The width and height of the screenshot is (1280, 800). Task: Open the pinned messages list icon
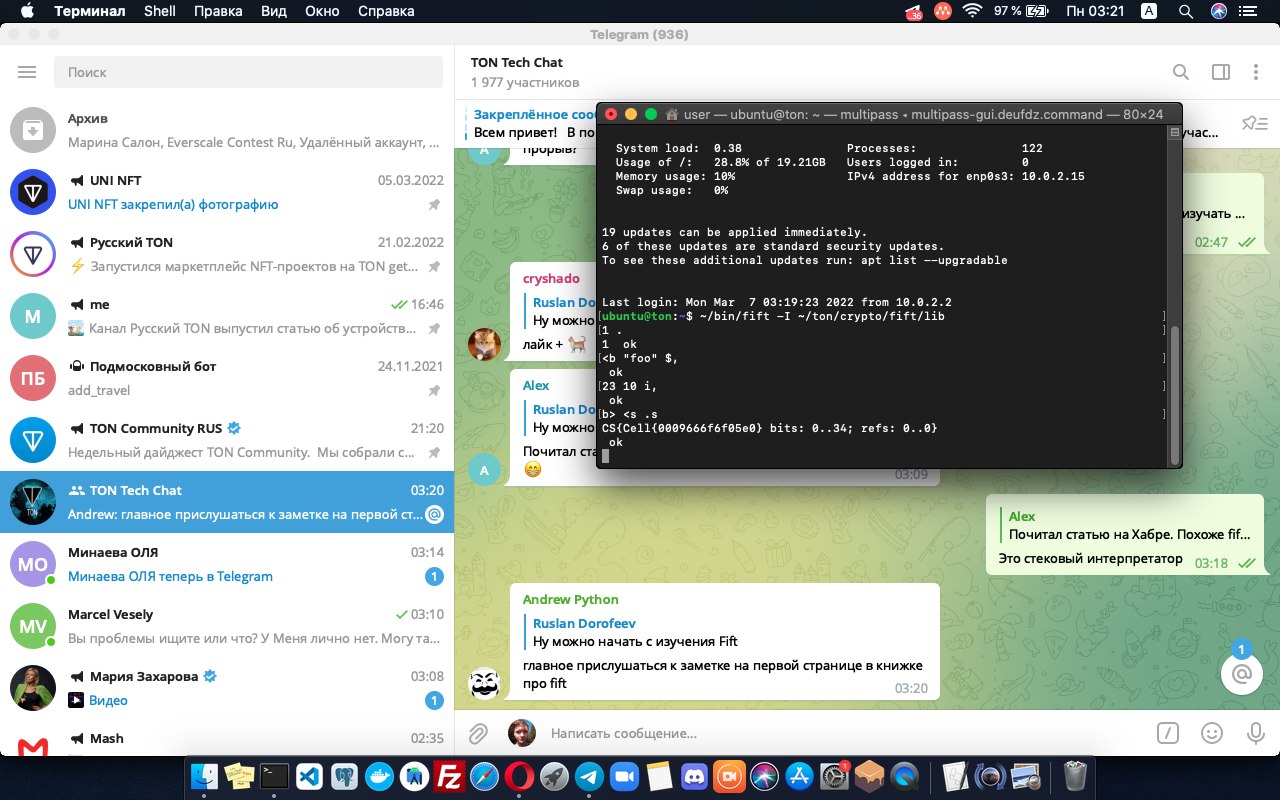pos(1254,123)
